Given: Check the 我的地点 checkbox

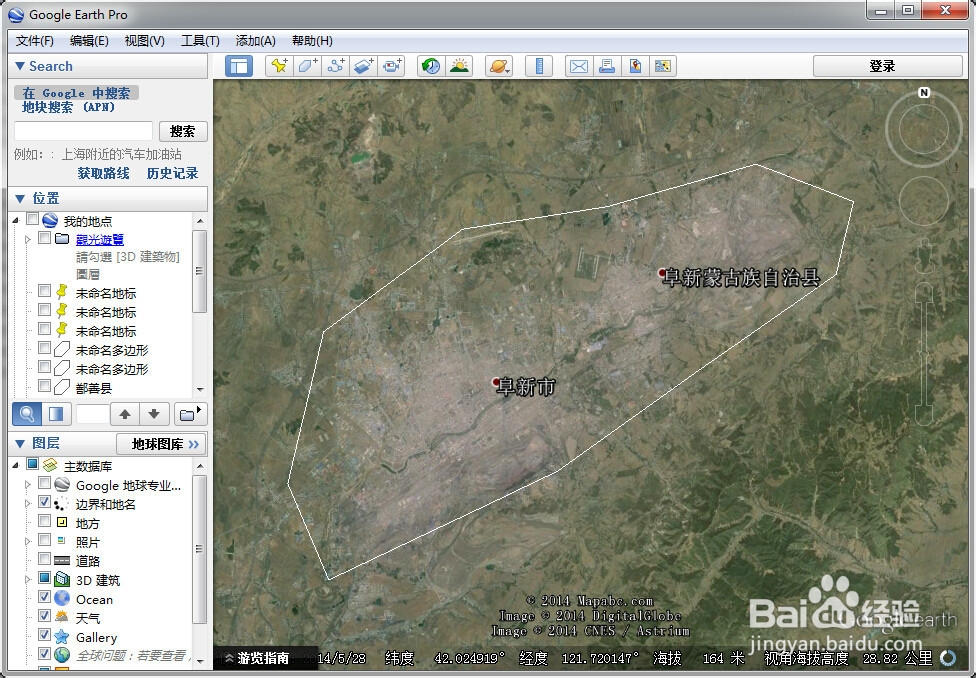Looking at the screenshot, I should coord(33,219).
